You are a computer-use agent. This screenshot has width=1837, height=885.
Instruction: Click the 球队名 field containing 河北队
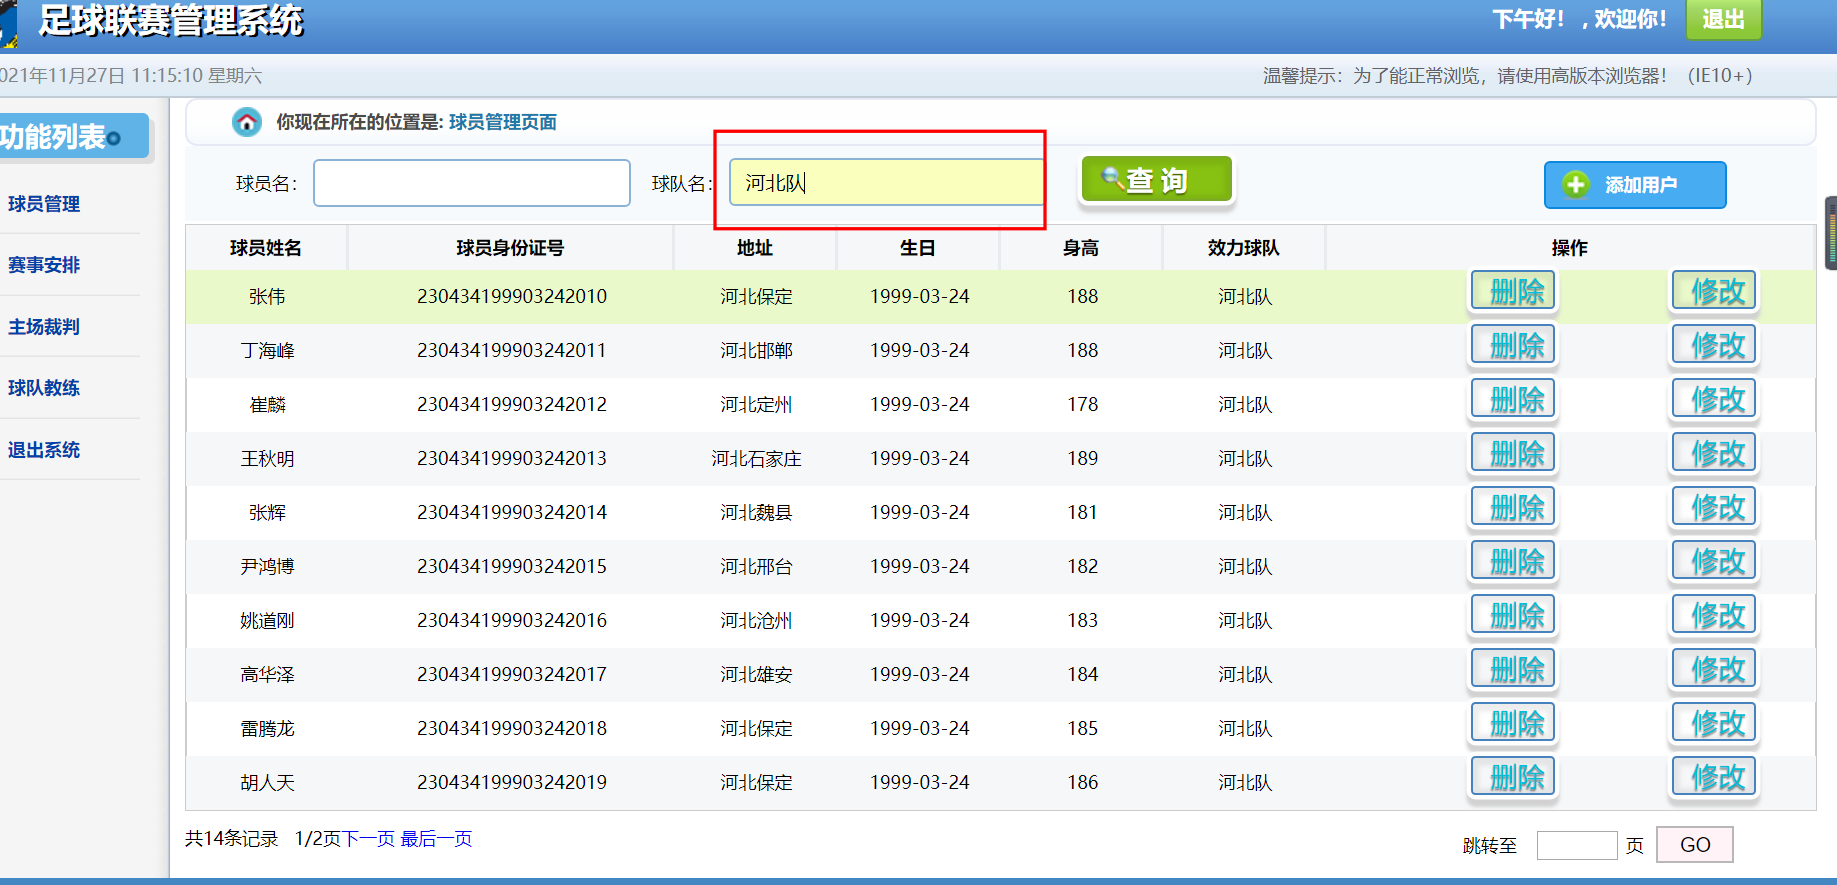click(x=886, y=182)
